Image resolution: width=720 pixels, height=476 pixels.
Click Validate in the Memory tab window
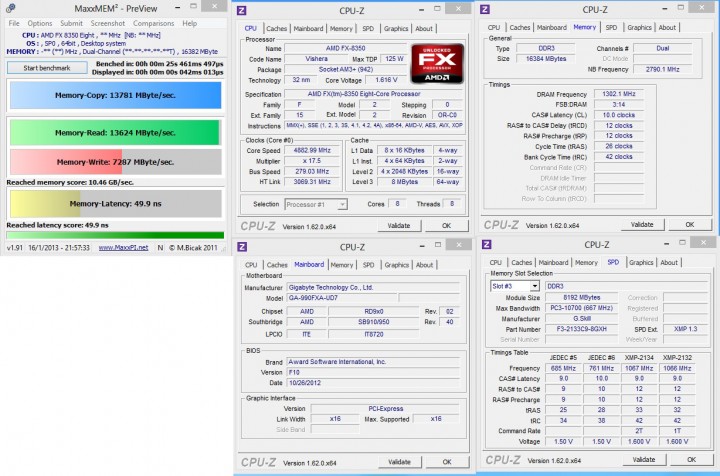(642, 224)
